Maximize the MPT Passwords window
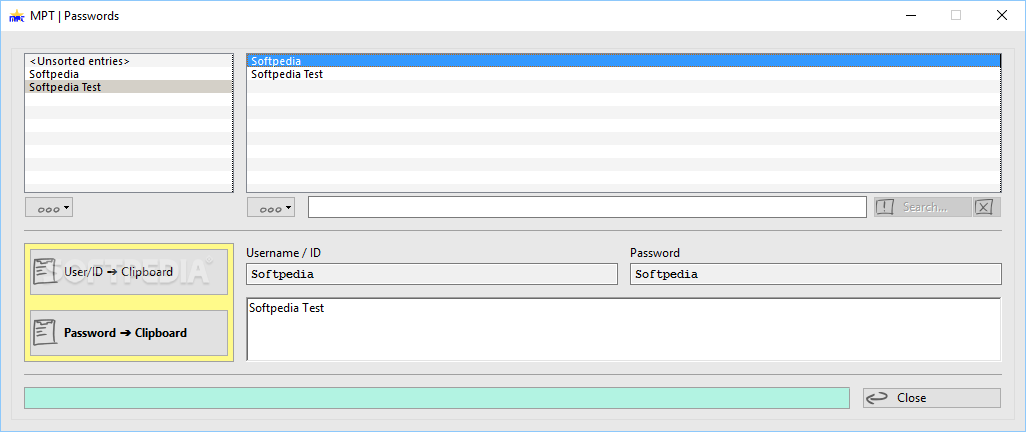This screenshot has height=432, width=1026. click(956, 16)
